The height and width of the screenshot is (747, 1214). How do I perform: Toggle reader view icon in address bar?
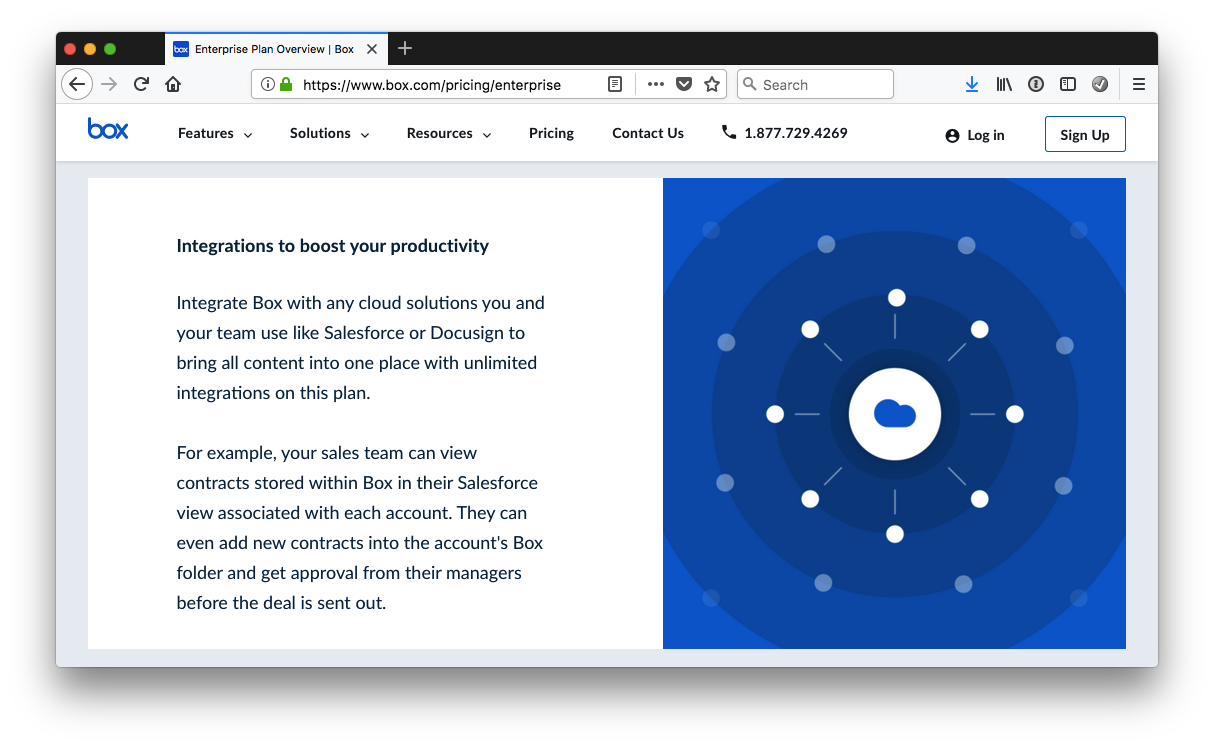(x=615, y=85)
